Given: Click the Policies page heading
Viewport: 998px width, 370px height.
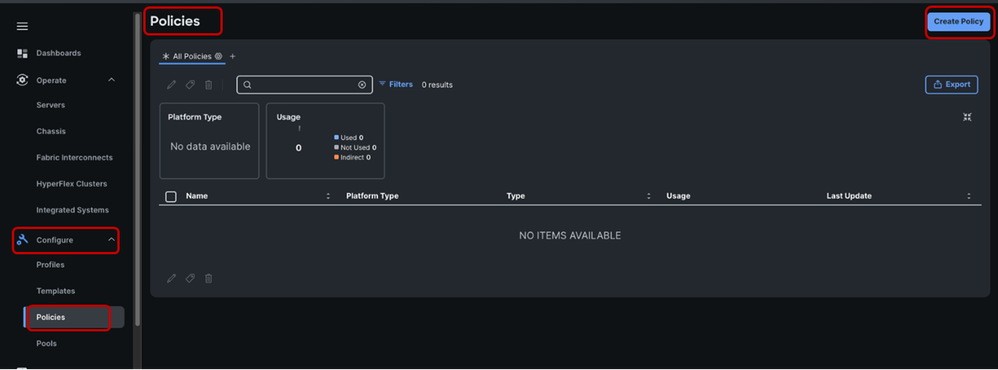Looking at the screenshot, I should (x=175, y=21).
